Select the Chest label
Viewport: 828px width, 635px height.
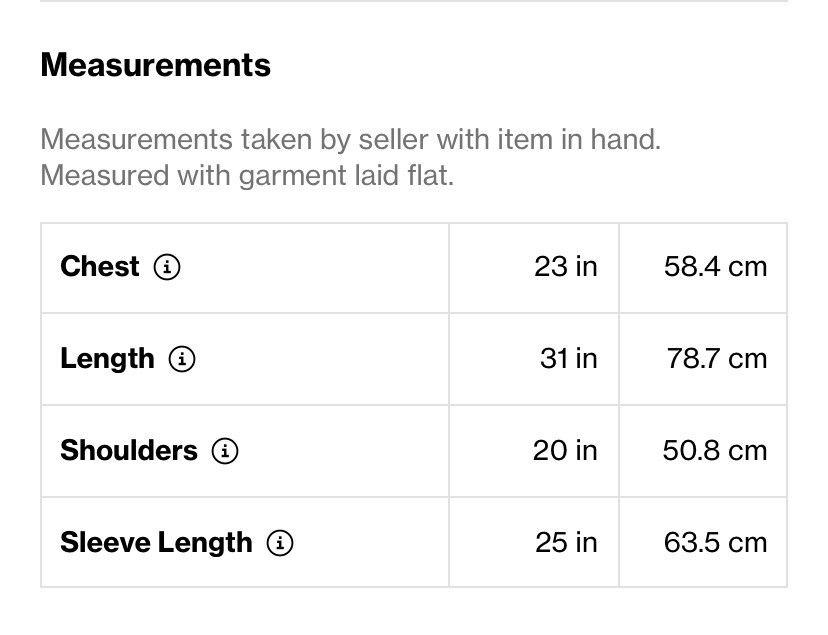100,266
